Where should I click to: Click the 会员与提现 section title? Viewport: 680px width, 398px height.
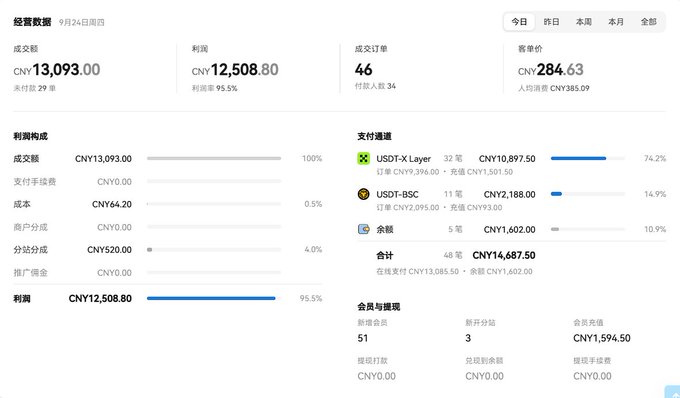pyautogui.click(x=379, y=307)
